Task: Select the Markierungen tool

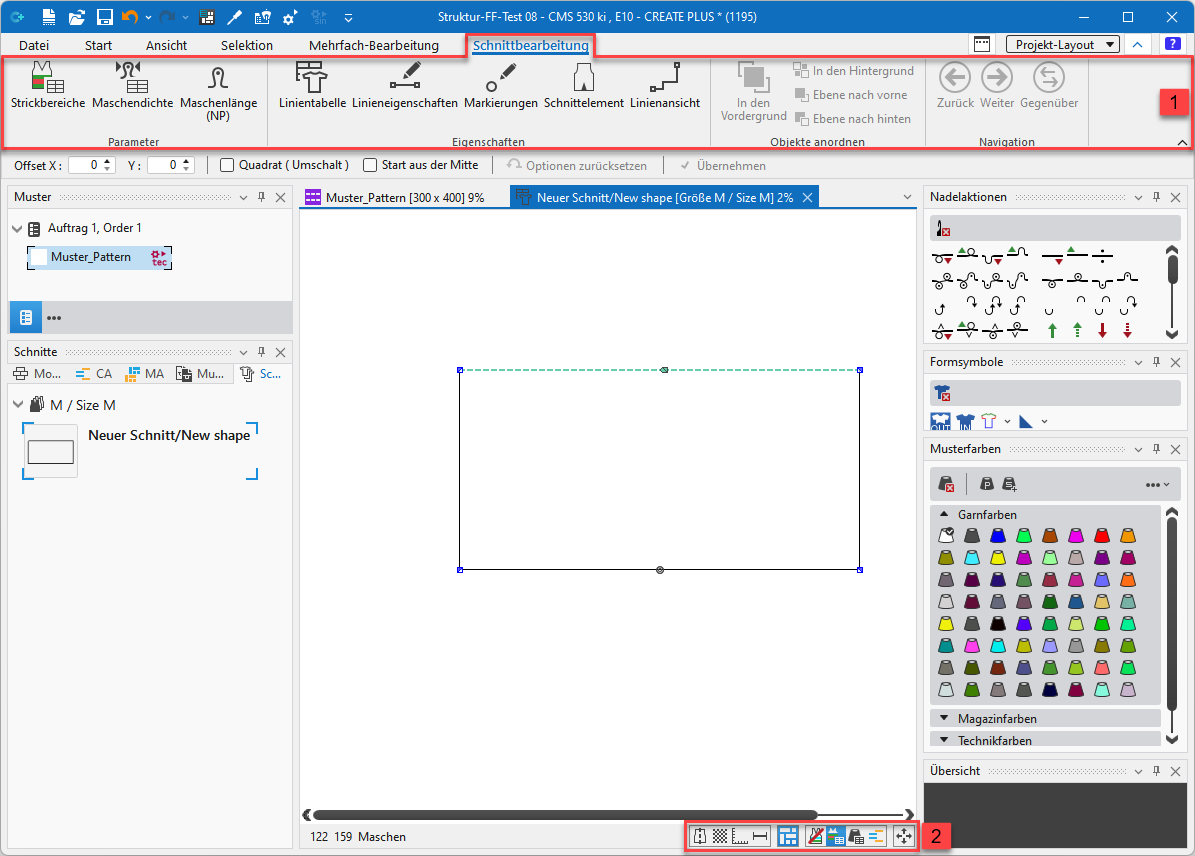Action: 501,83
